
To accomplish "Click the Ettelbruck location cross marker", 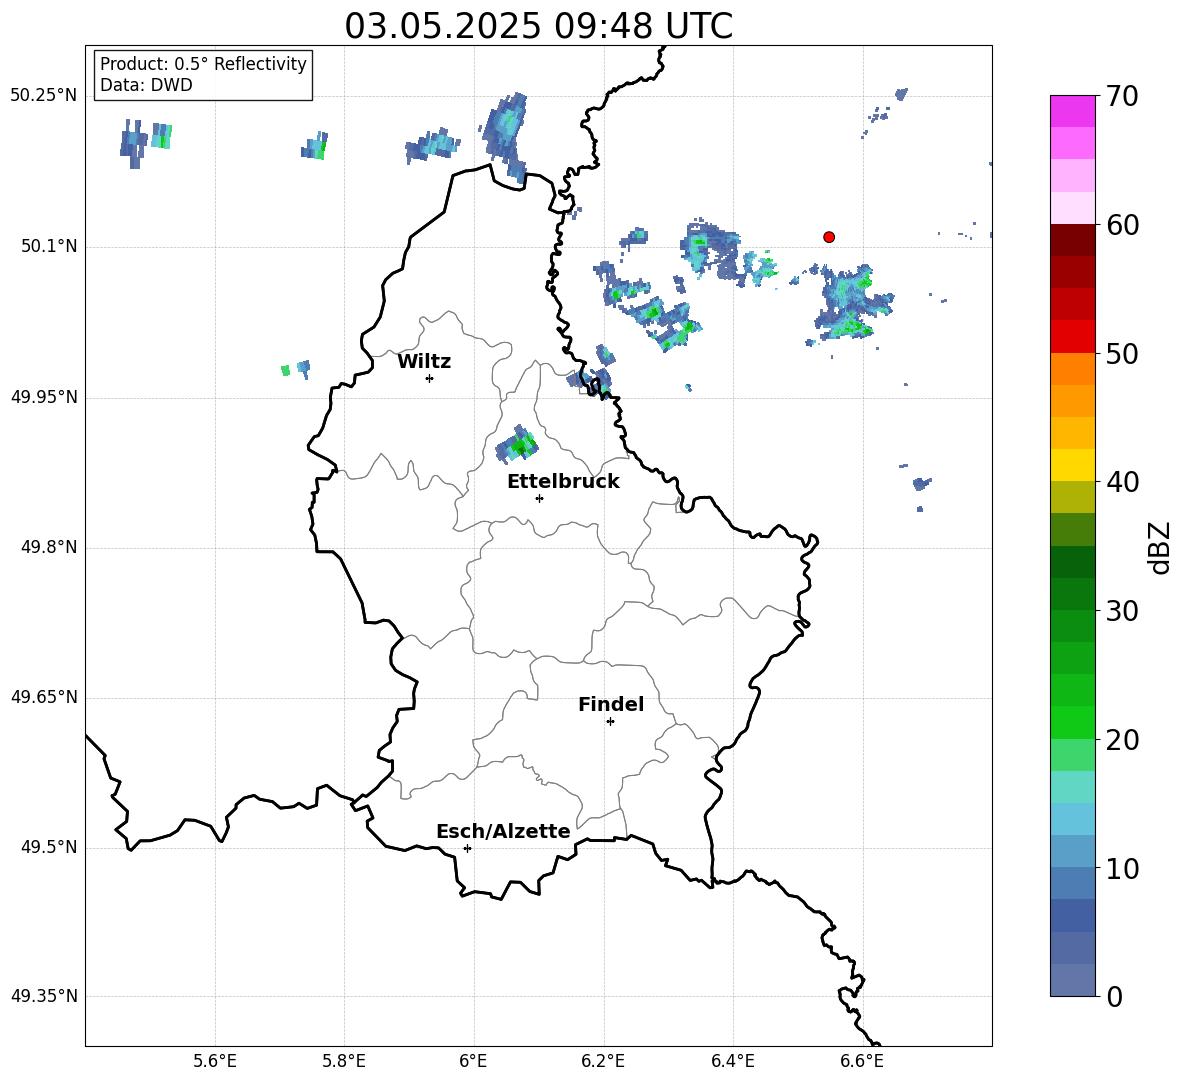I will click(539, 498).
